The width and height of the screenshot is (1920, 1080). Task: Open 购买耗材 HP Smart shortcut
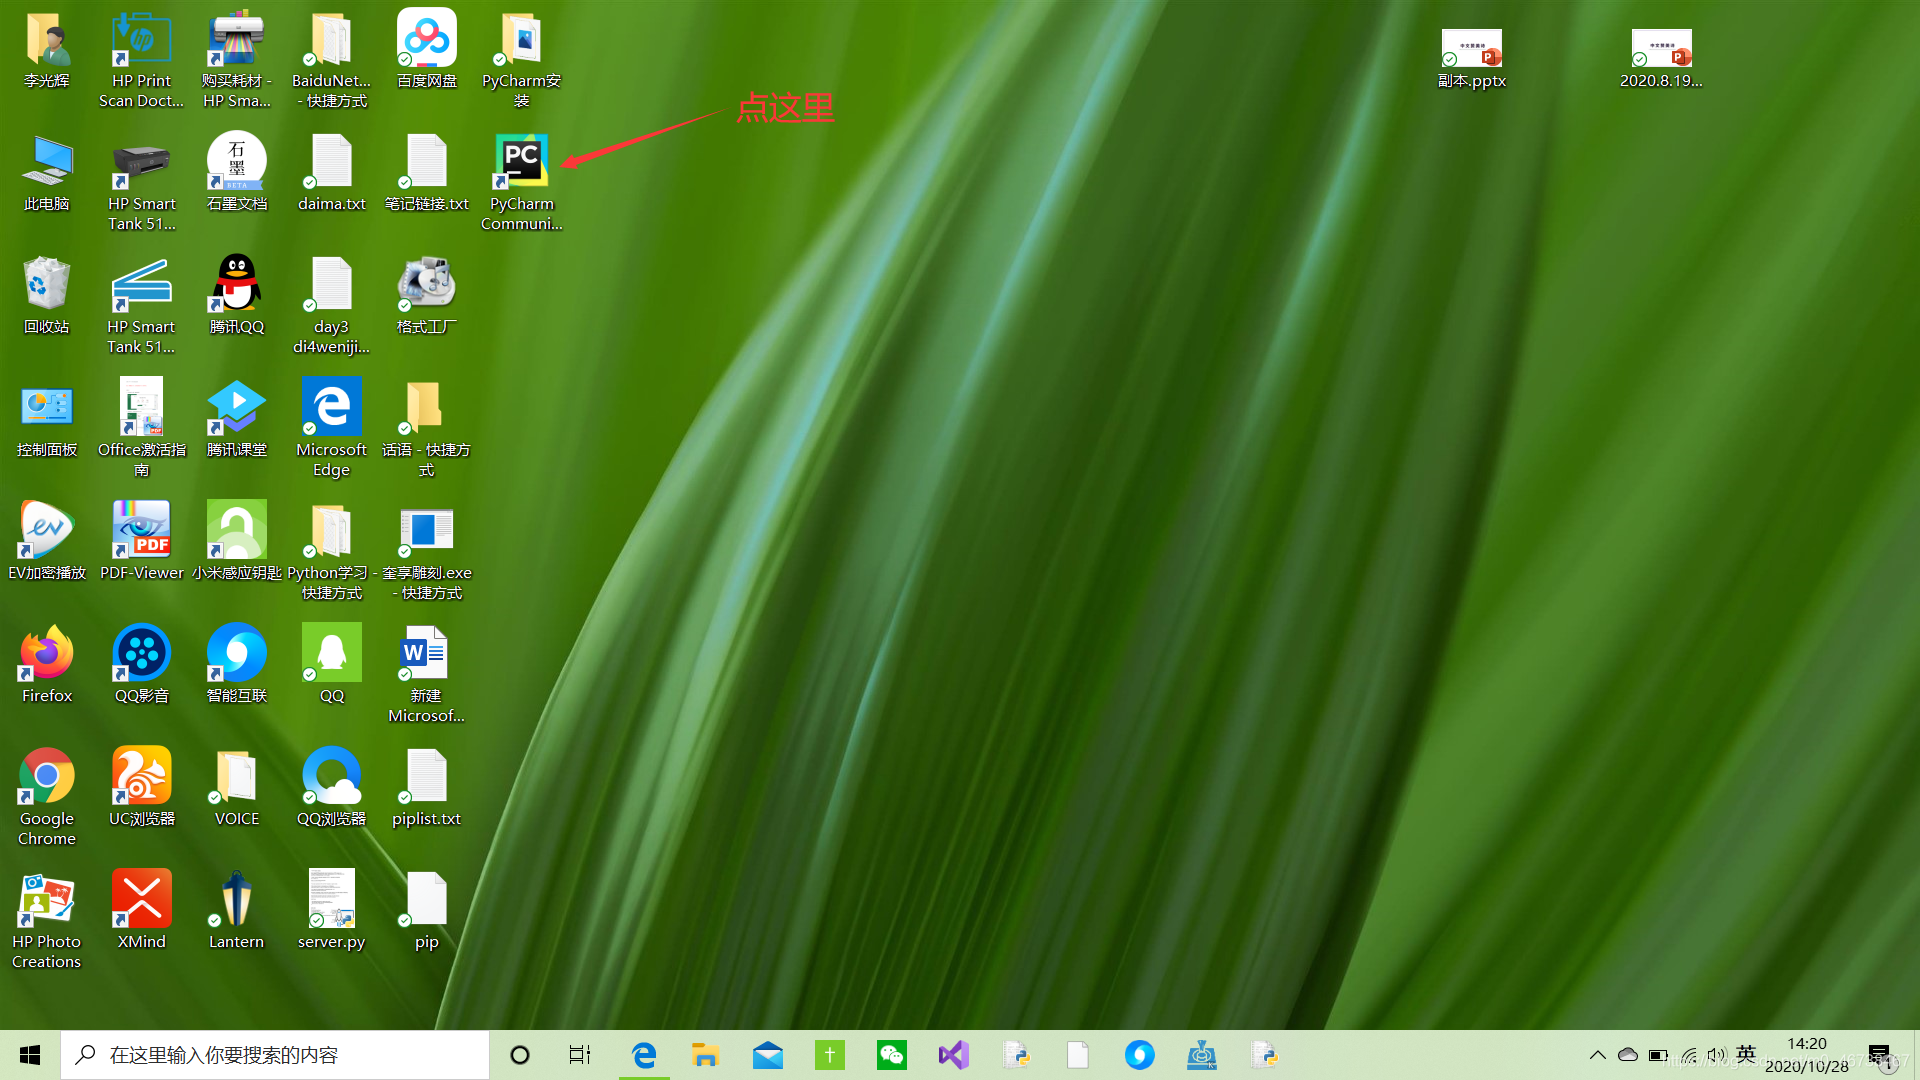pos(237,58)
